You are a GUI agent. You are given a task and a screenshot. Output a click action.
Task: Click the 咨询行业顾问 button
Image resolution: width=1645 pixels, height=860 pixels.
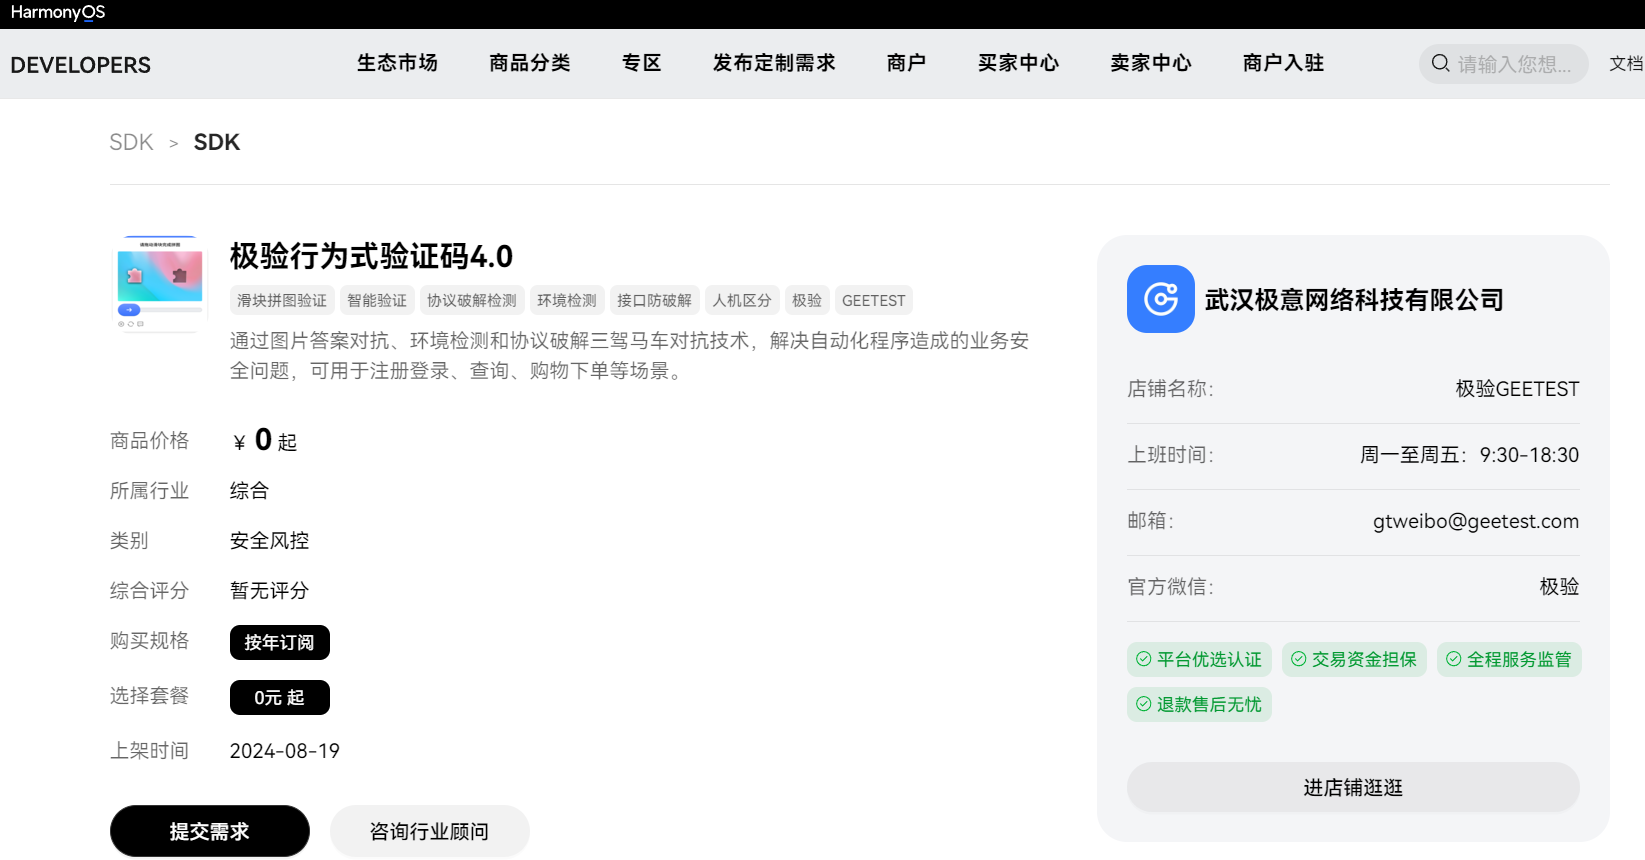tap(430, 831)
